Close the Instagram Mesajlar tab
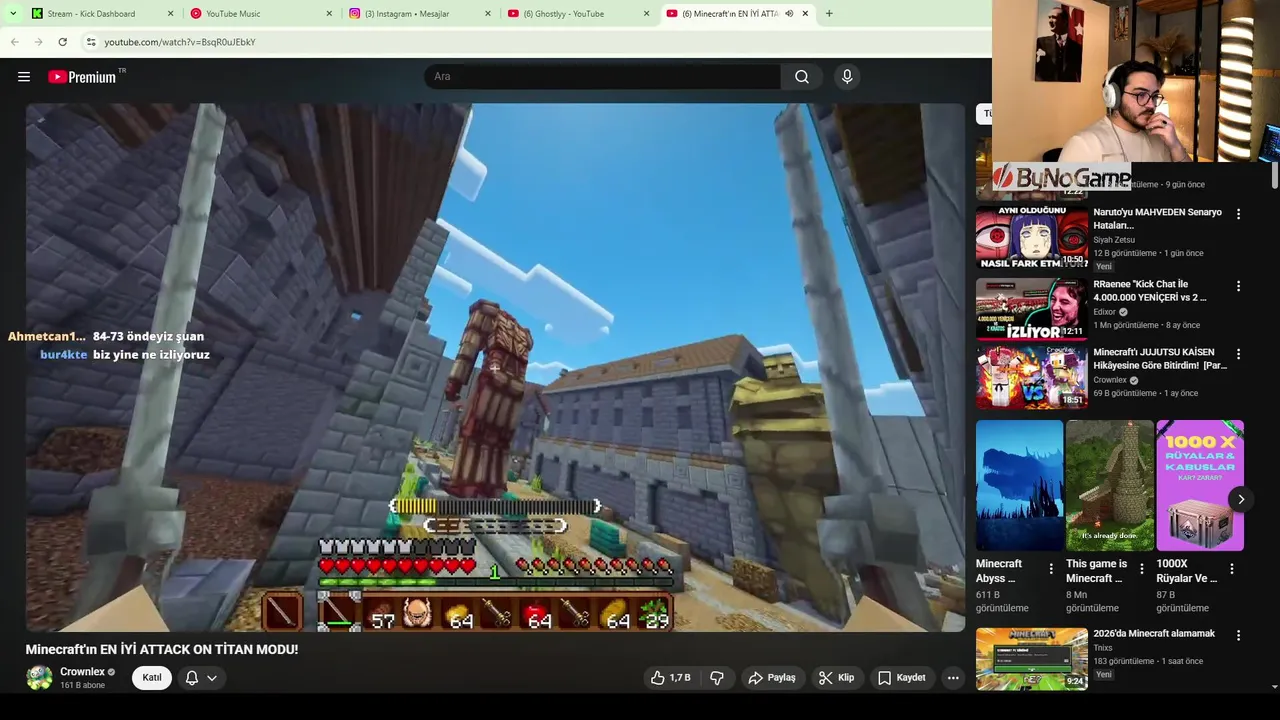The image size is (1280, 720). pyautogui.click(x=488, y=14)
